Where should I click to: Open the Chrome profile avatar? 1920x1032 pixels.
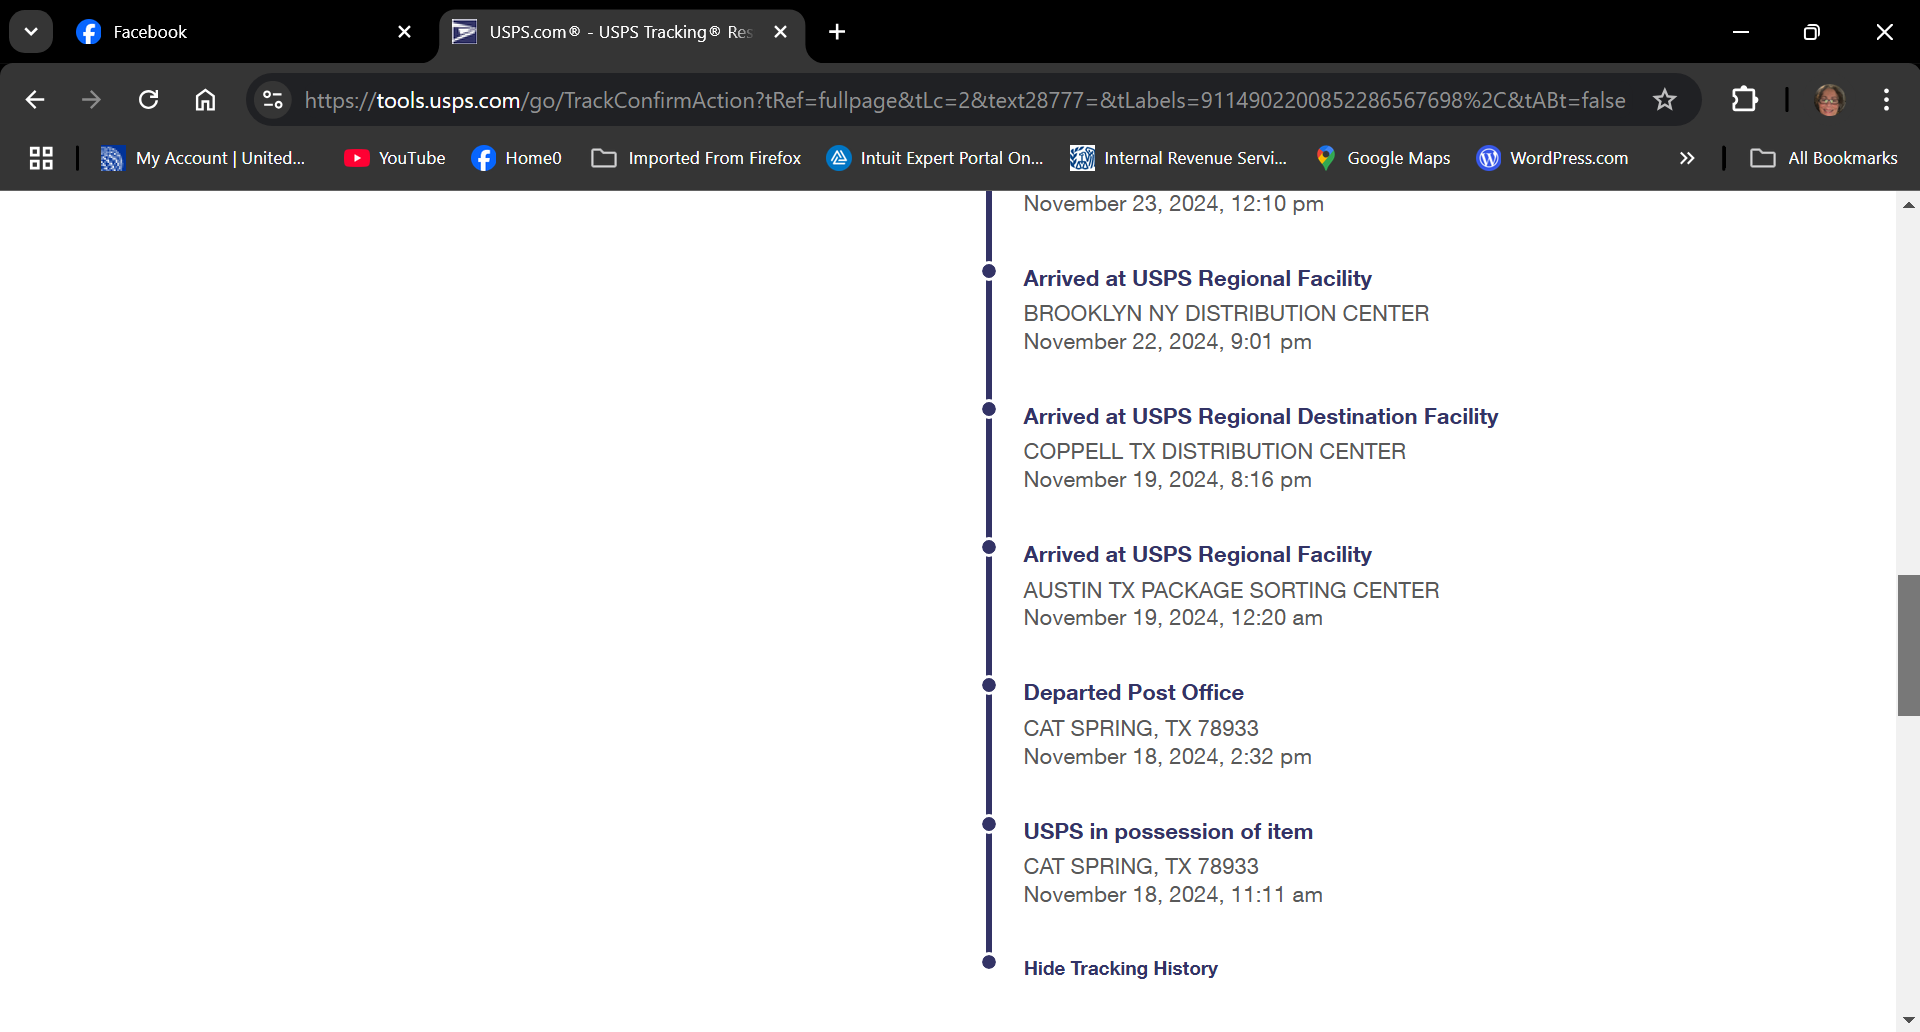[1829, 100]
